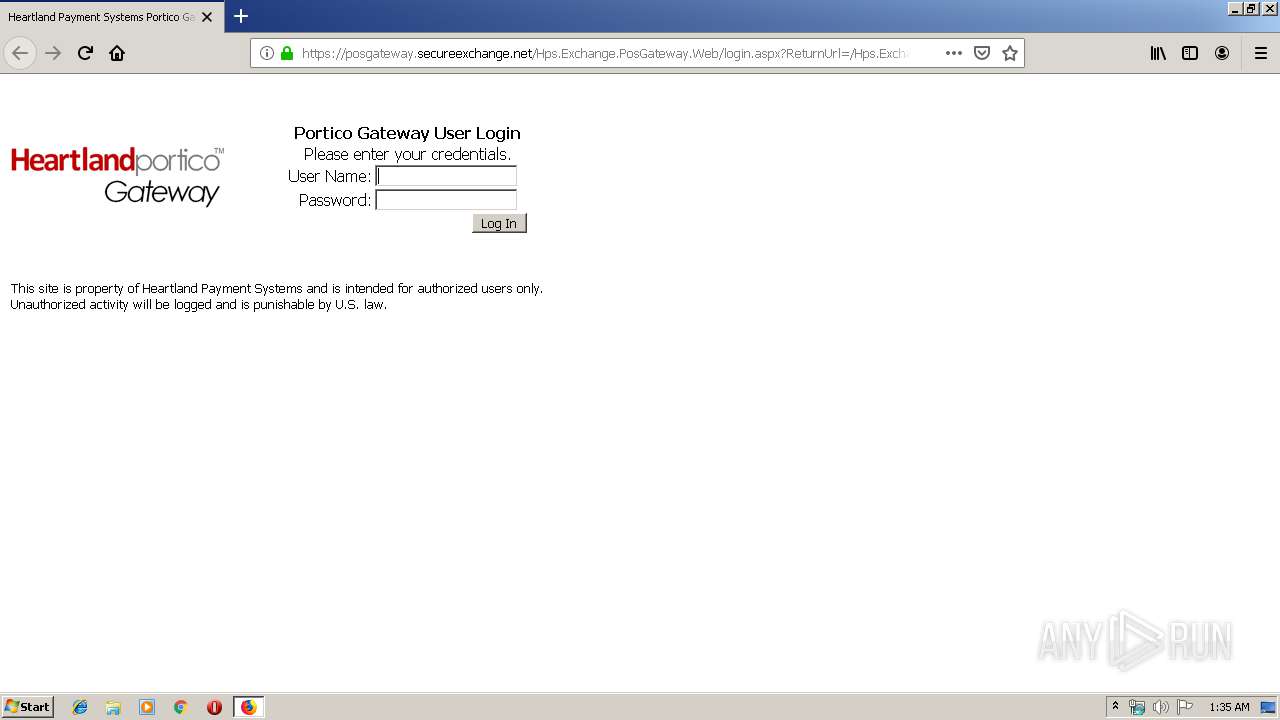Click the browser Back arrow button
Image resolution: width=1280 pixels, height=720 pixels.
[x=20, y=53]
